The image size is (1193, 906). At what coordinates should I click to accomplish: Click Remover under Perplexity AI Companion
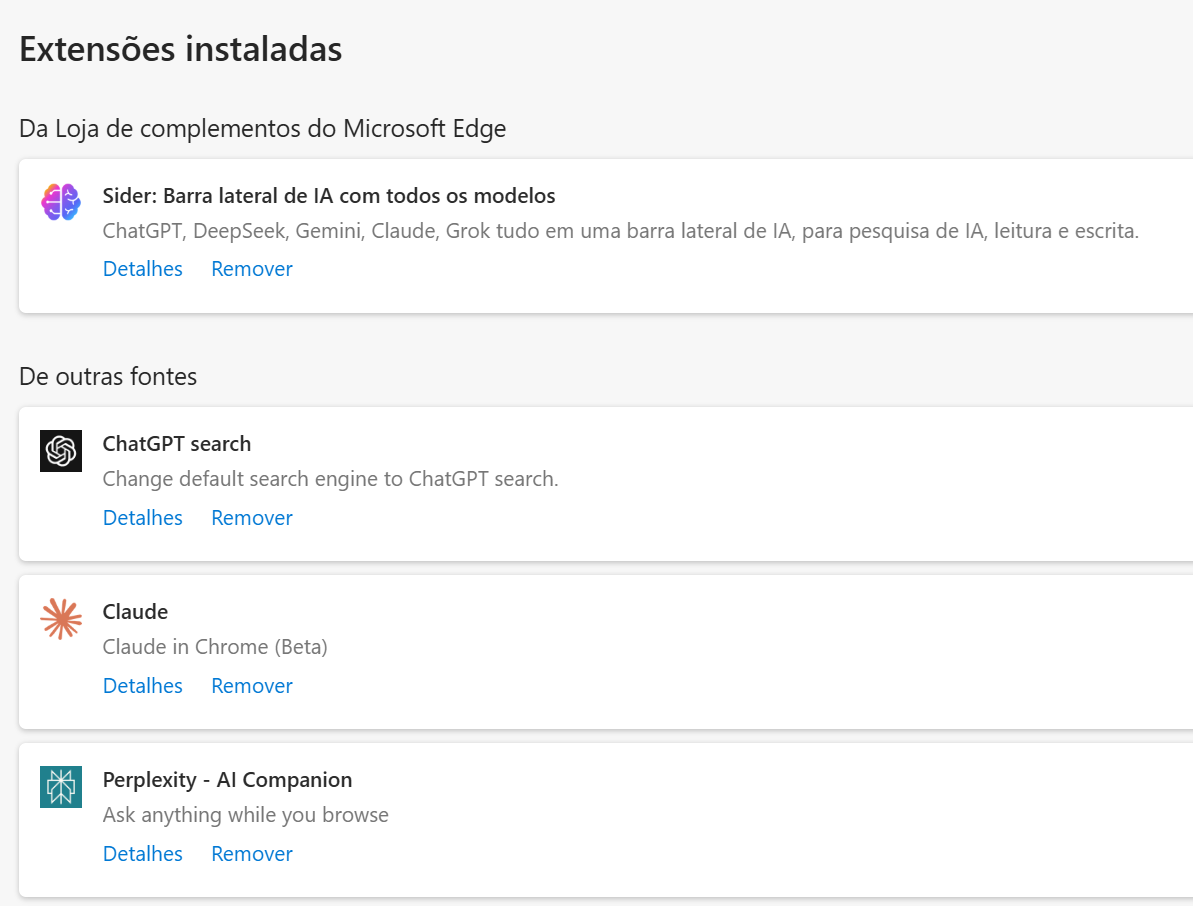(x=252, y=854)
